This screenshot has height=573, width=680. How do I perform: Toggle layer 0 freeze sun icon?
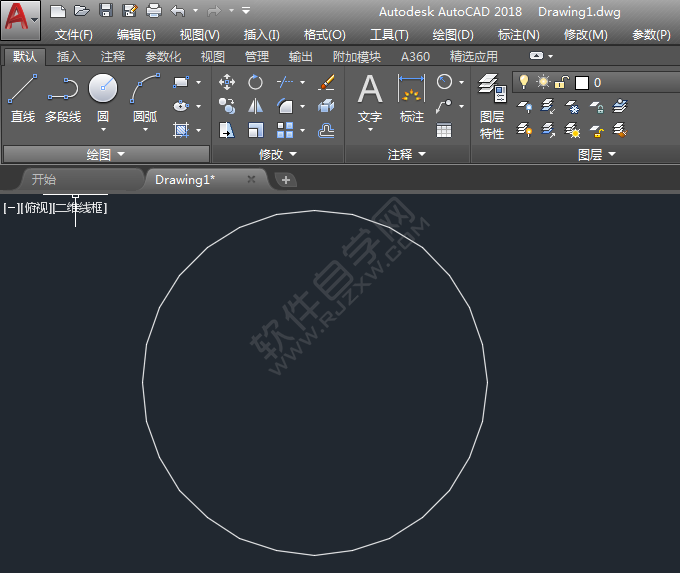pyautogui.click(x=543, y=82)
